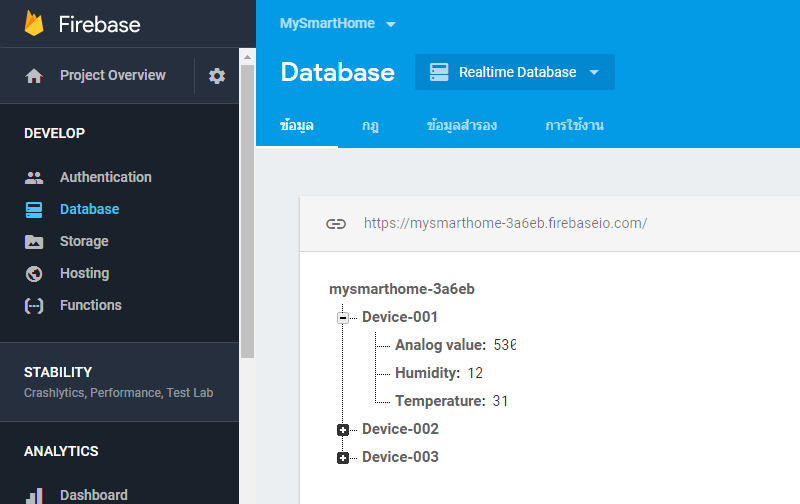Click the Humidity key
This screenshot has height=504, width=800.
click(428, 373)
